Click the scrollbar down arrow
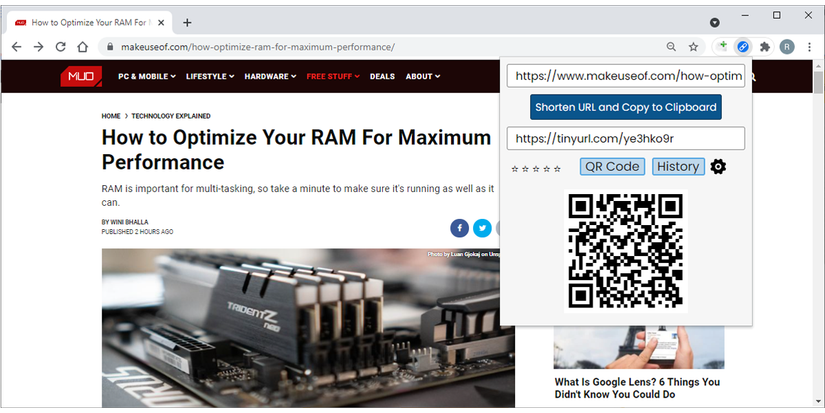825x413 pixels. [819, 402]
